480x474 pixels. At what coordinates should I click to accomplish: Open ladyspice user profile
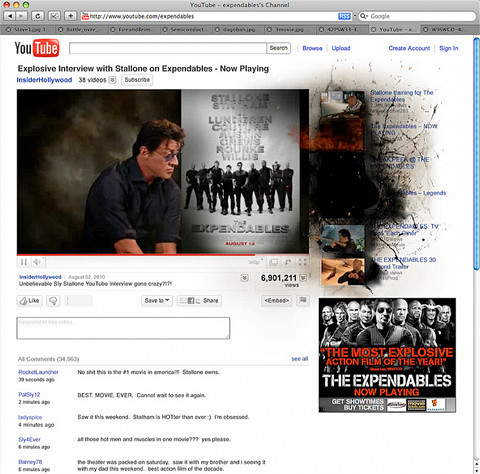(x=30, y=417)
